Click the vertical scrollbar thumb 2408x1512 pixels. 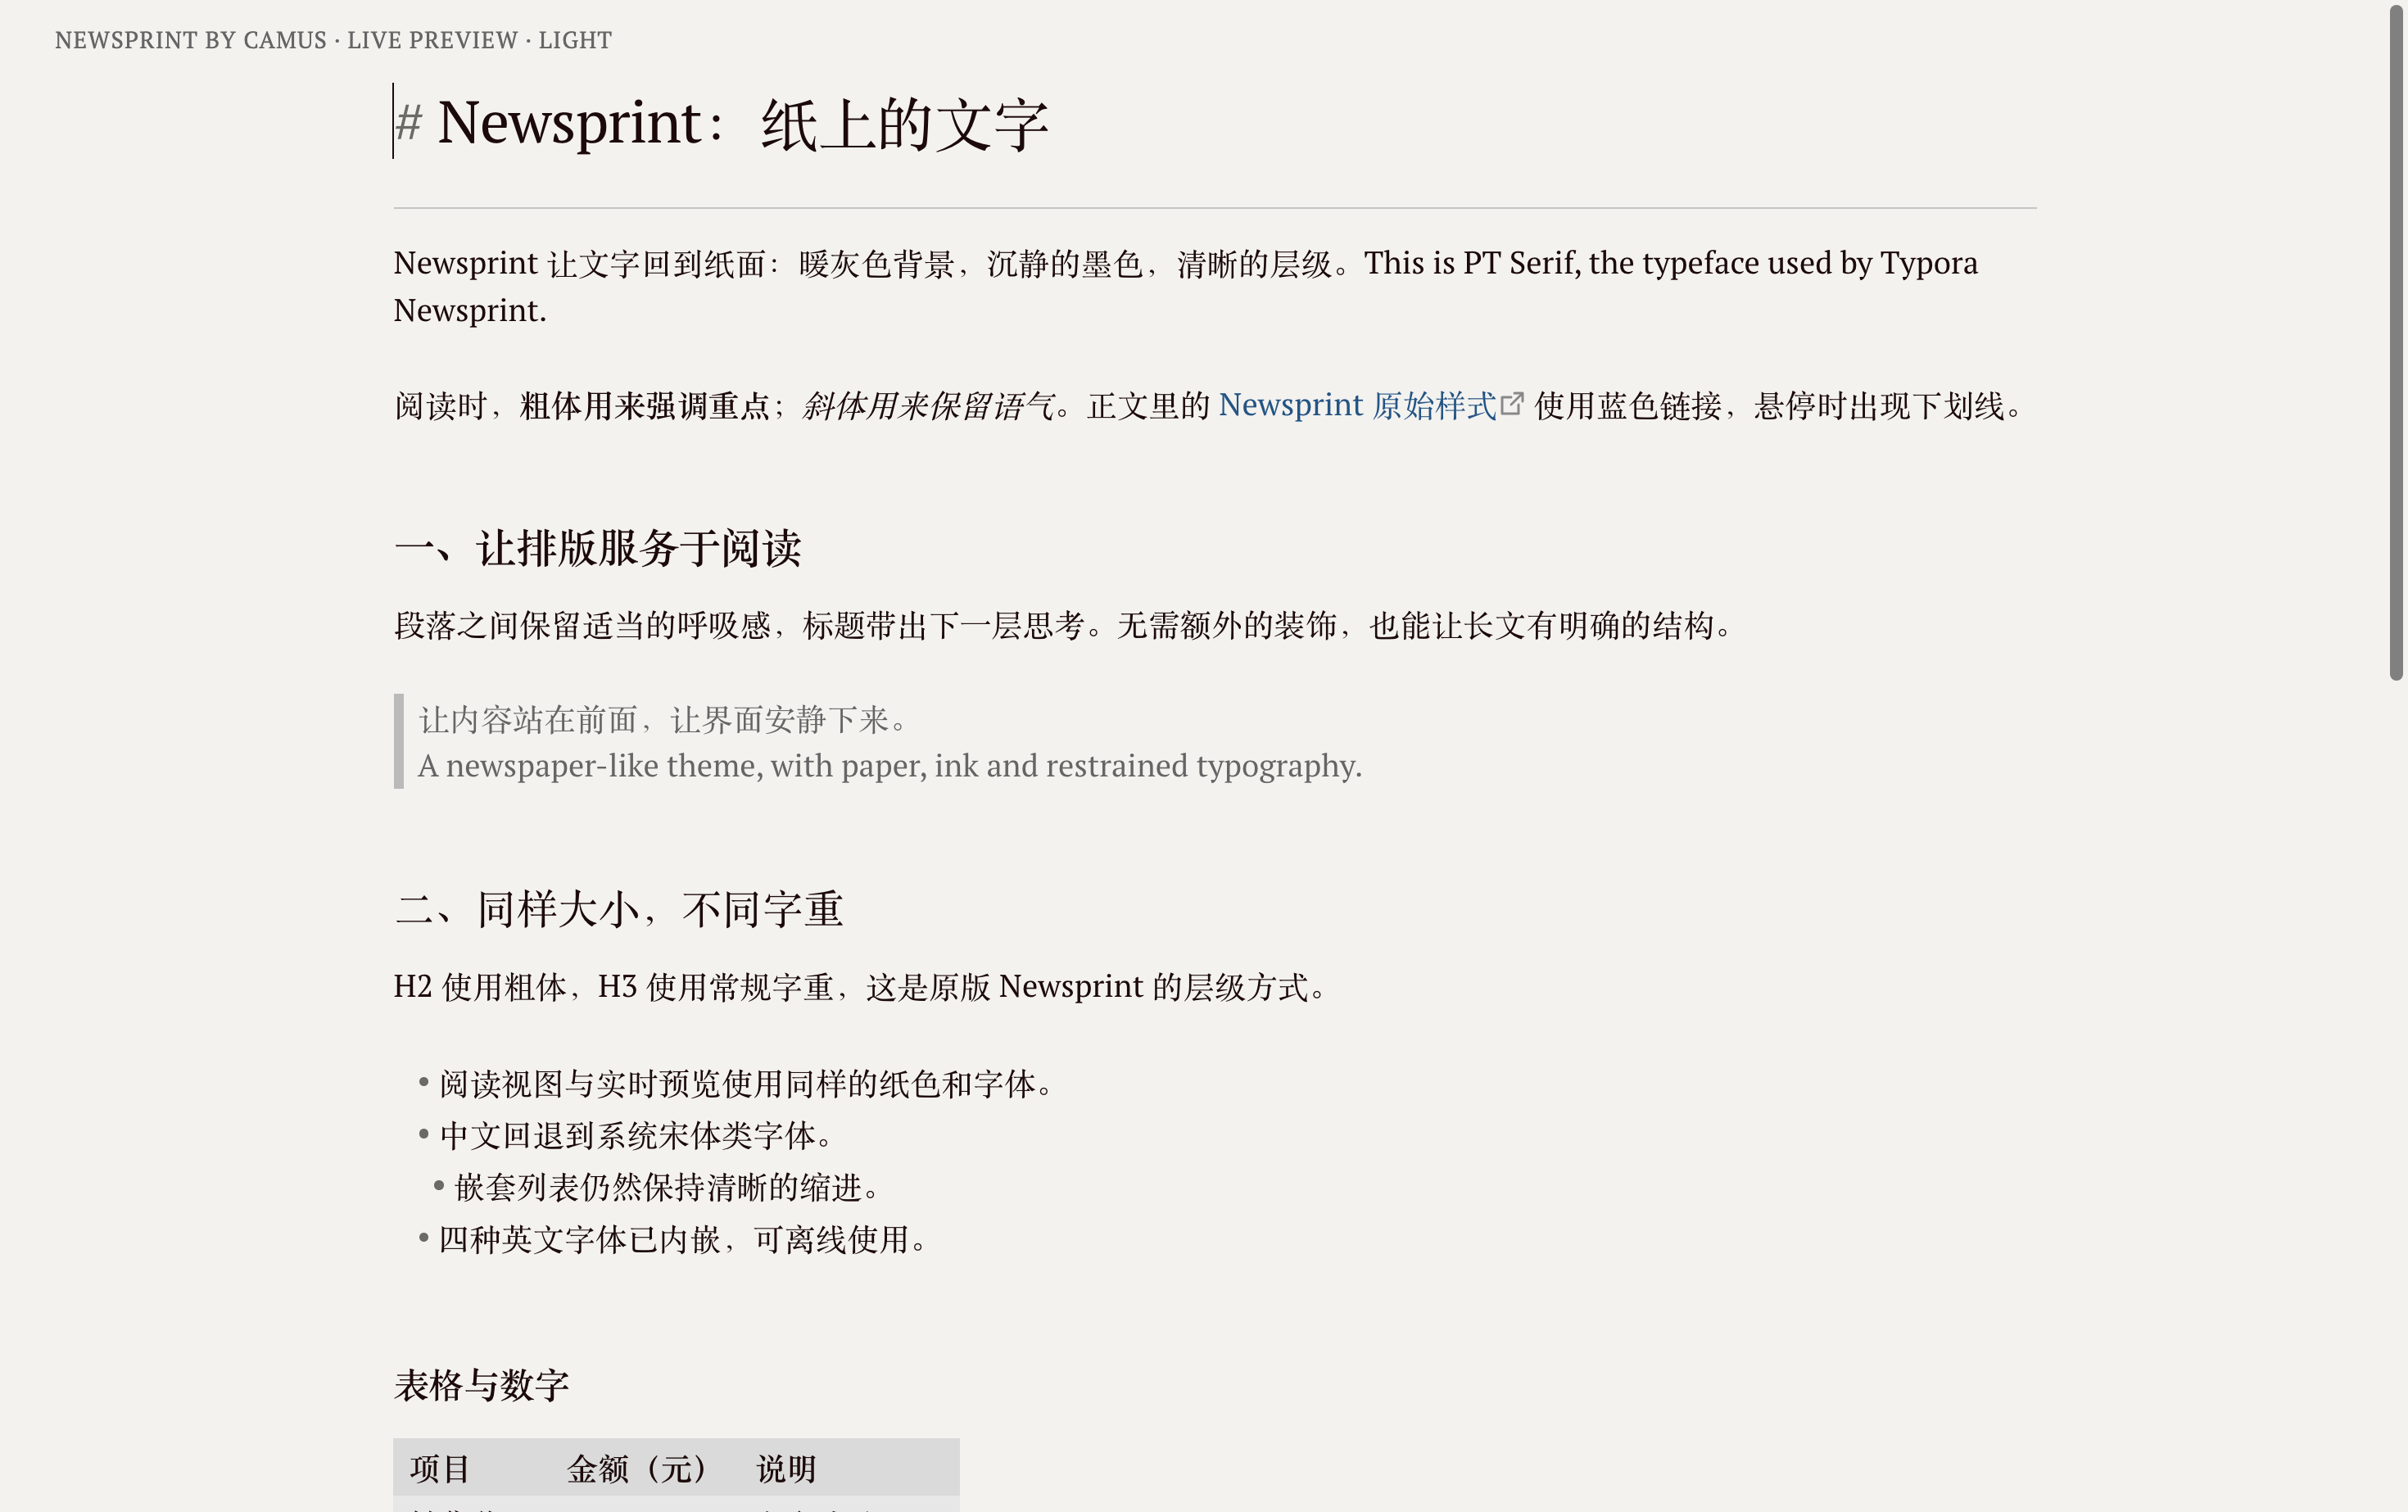2396,343
